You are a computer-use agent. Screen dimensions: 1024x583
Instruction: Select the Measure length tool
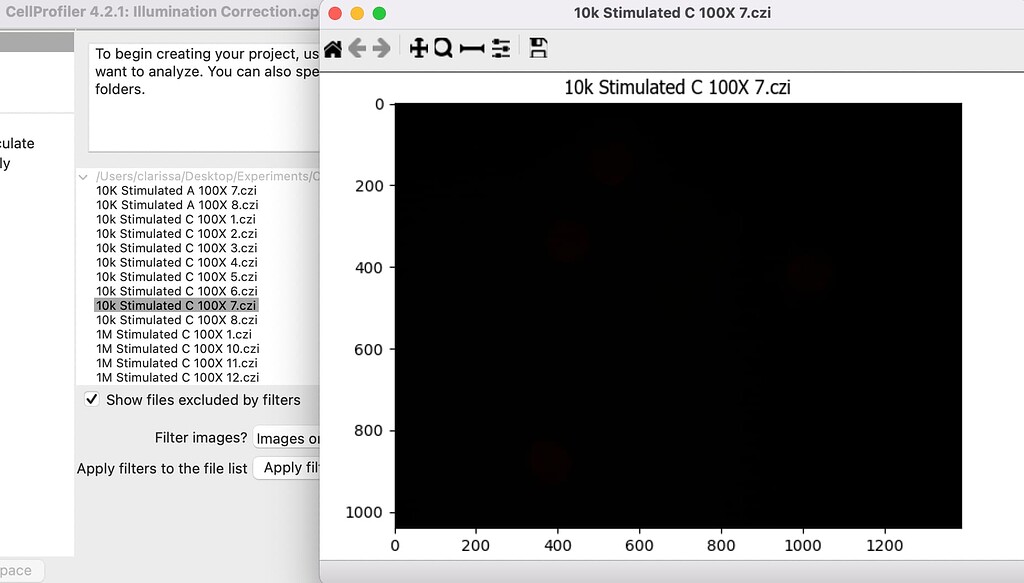(x=471, y=47)
